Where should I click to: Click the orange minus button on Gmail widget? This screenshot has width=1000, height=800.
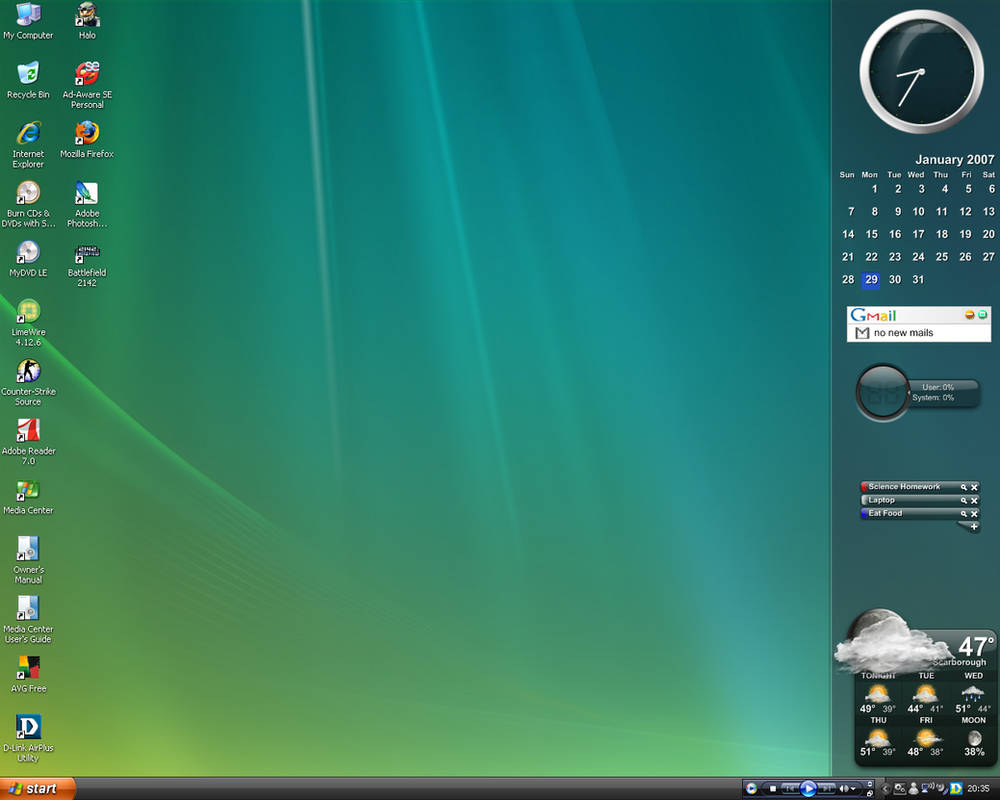(969, 315)
